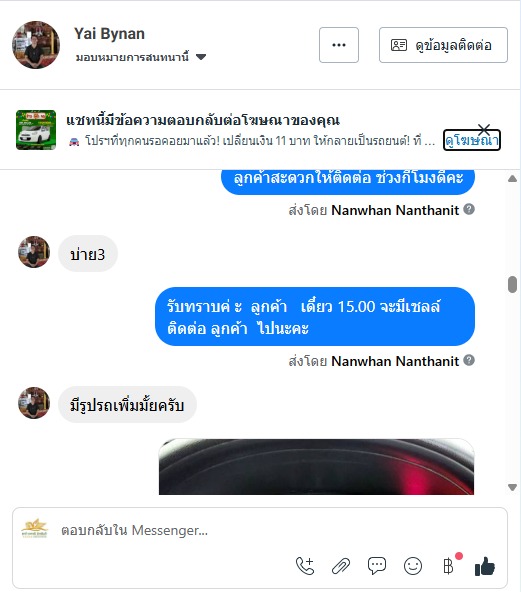Open the sent photo in the chat
521x592 pixels.
pyautogui.click(x=316, y=467)
